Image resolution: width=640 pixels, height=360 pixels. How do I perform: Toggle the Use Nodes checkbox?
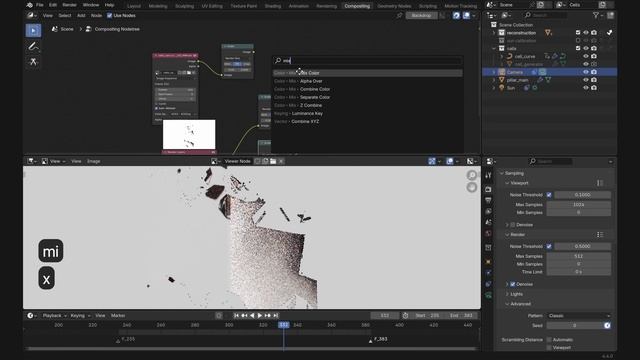point(109,16)
